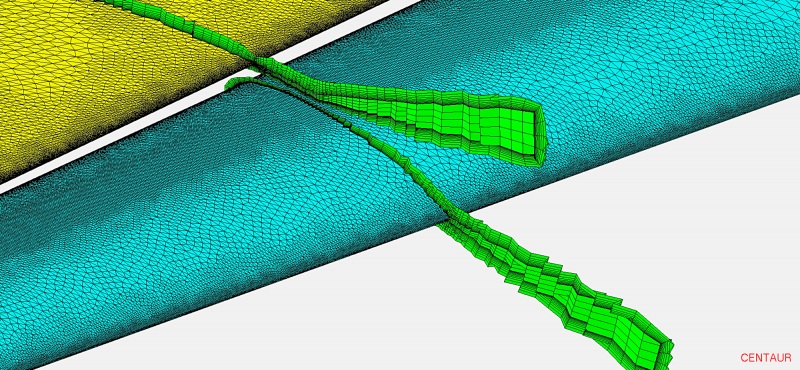Pick the point where the two green strips cross
This screenshot has height=370, width=800.
tap(260, 70)
